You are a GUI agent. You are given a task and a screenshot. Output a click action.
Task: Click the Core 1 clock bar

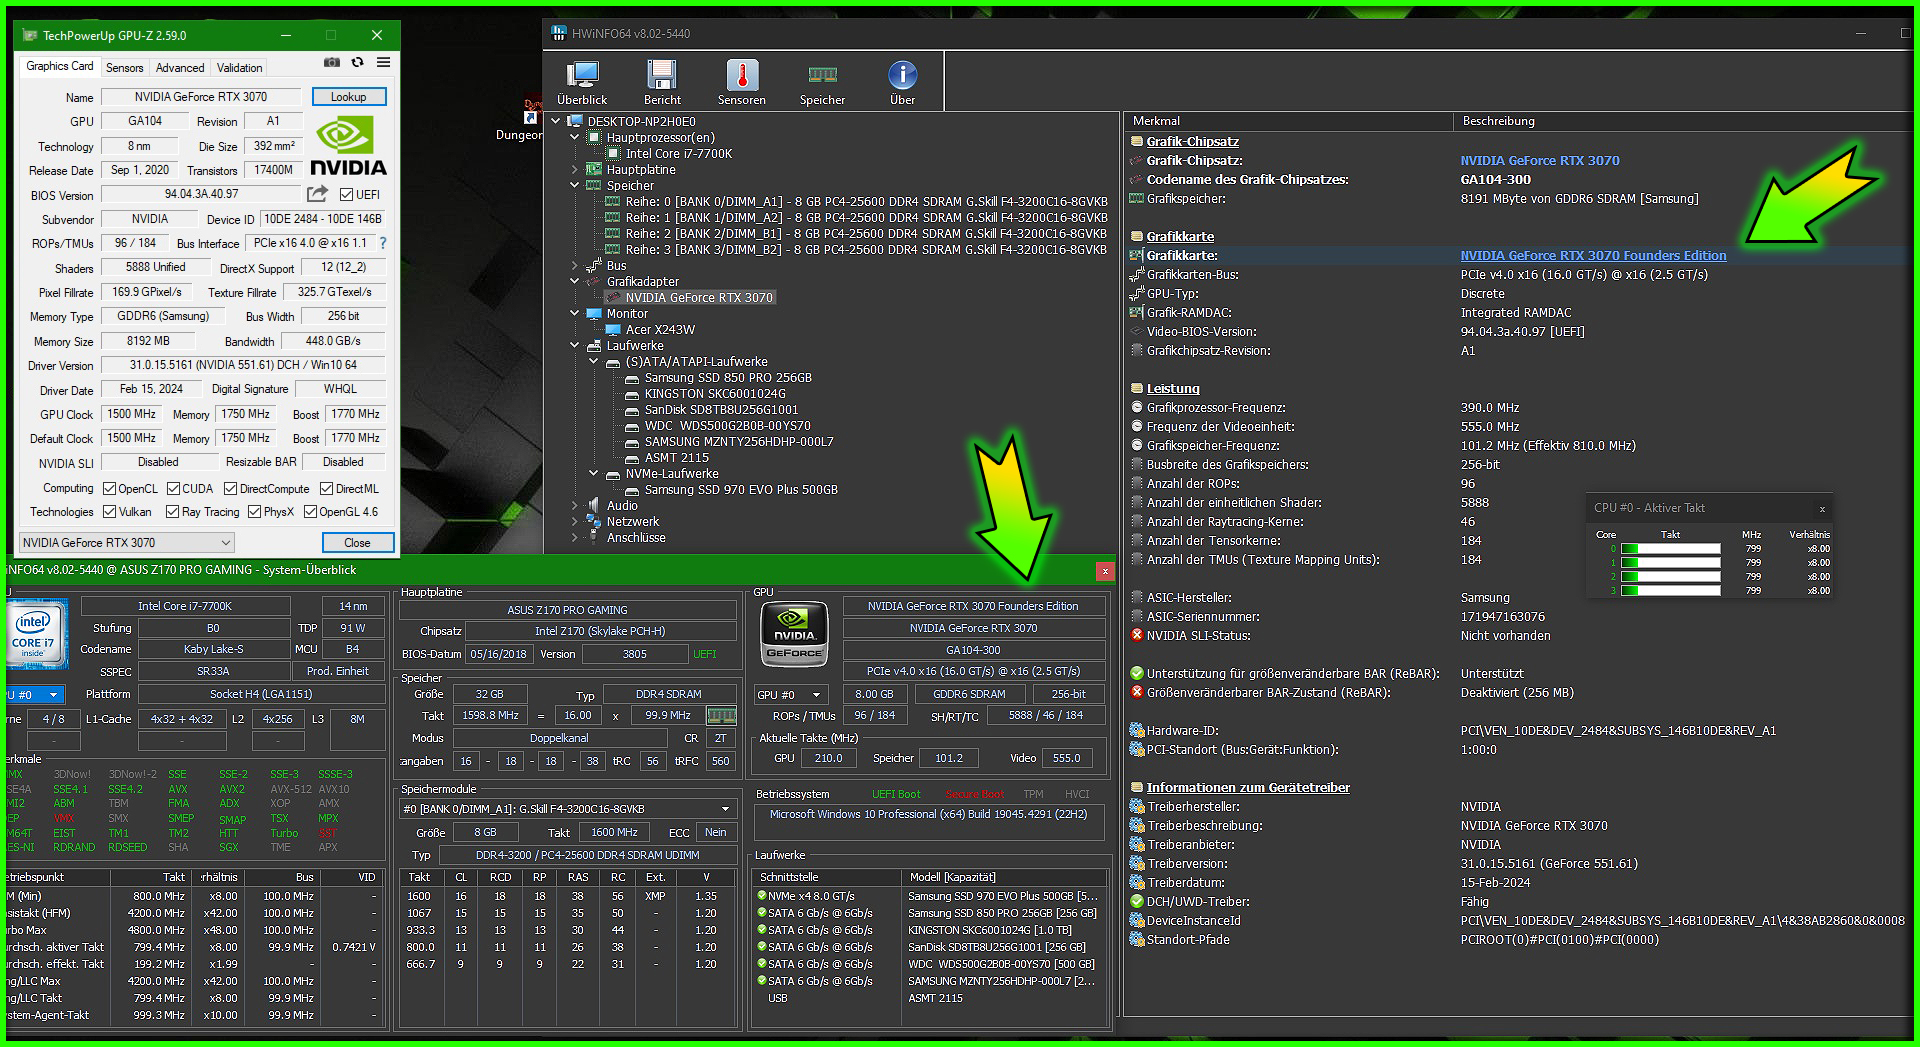(x=1670, y=563)
